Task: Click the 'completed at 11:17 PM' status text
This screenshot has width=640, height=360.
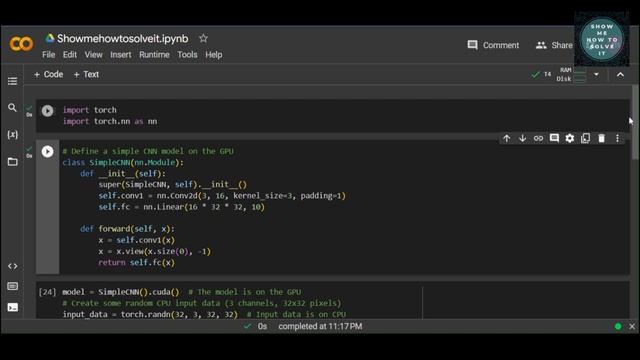Action: [320, 327]
